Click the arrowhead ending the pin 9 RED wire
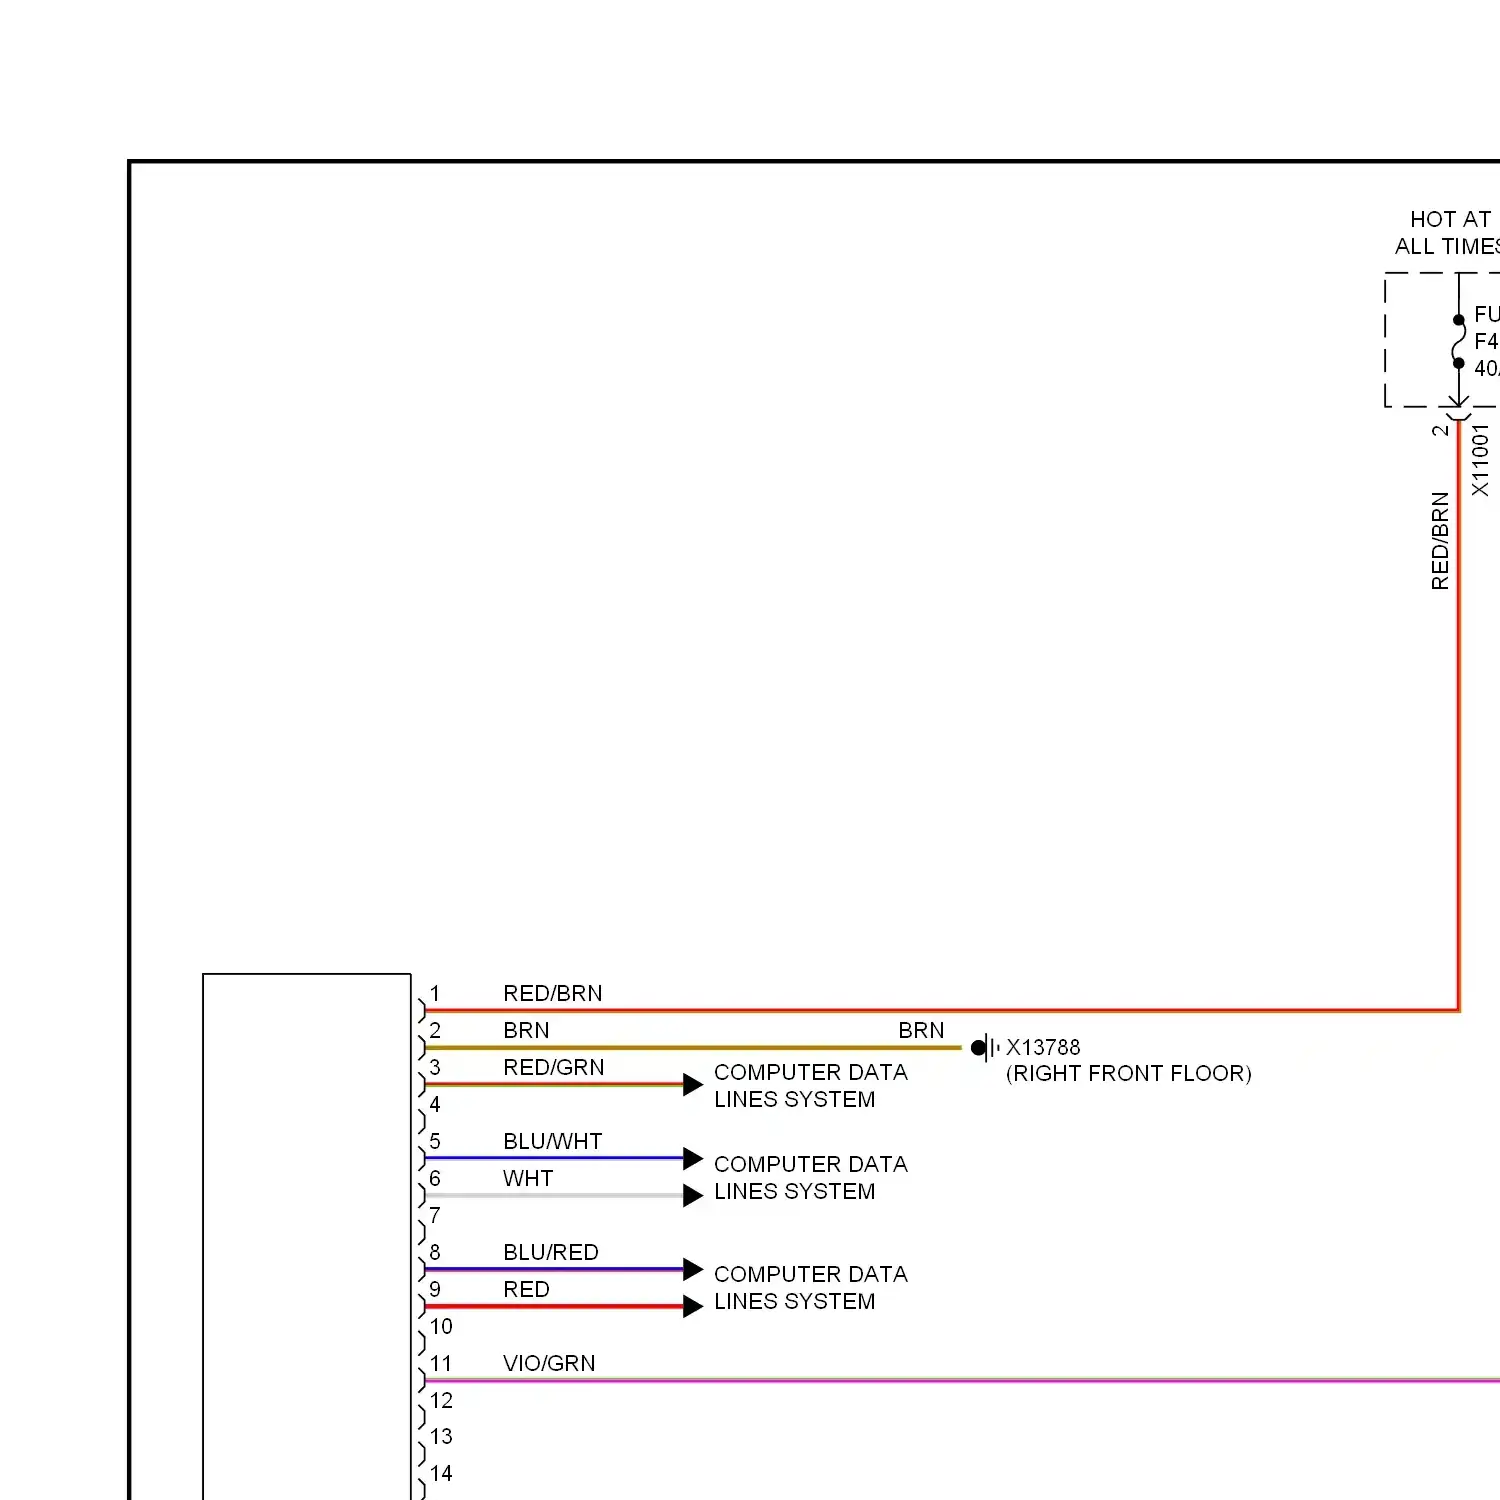Screen dimensions: 1500x1500 pos(693,1307)
